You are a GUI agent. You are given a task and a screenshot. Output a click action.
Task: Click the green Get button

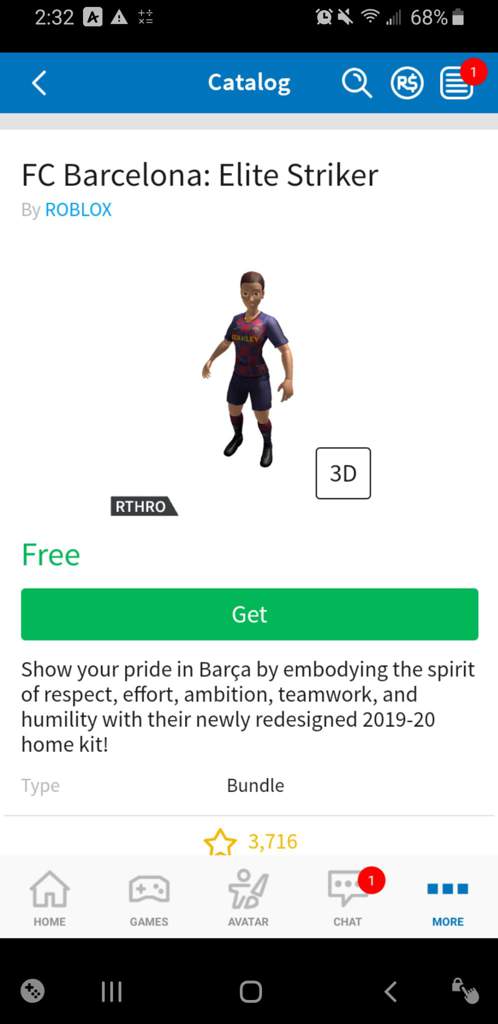pyautogui.click(x=249, y=614)
